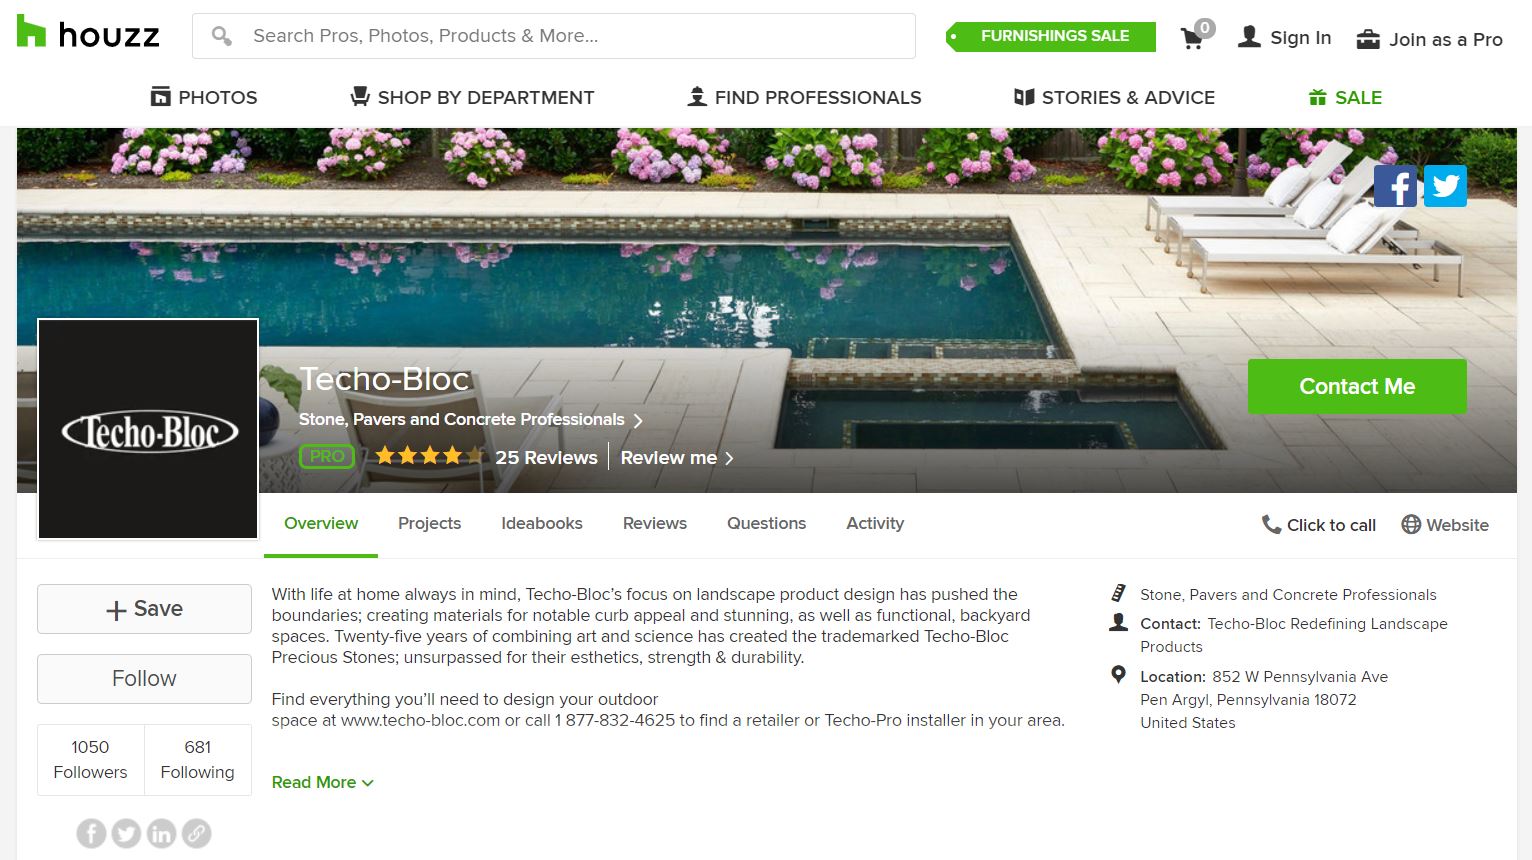This screenshot has width=1532, height=860.
Task: Open SHOP BY DEPARTMENT menu
Action: [x=472, y=97]
